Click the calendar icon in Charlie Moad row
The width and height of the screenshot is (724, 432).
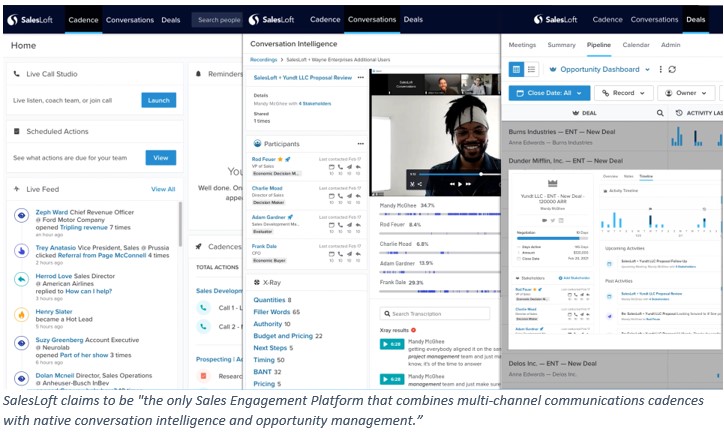[x=332, y=196]
